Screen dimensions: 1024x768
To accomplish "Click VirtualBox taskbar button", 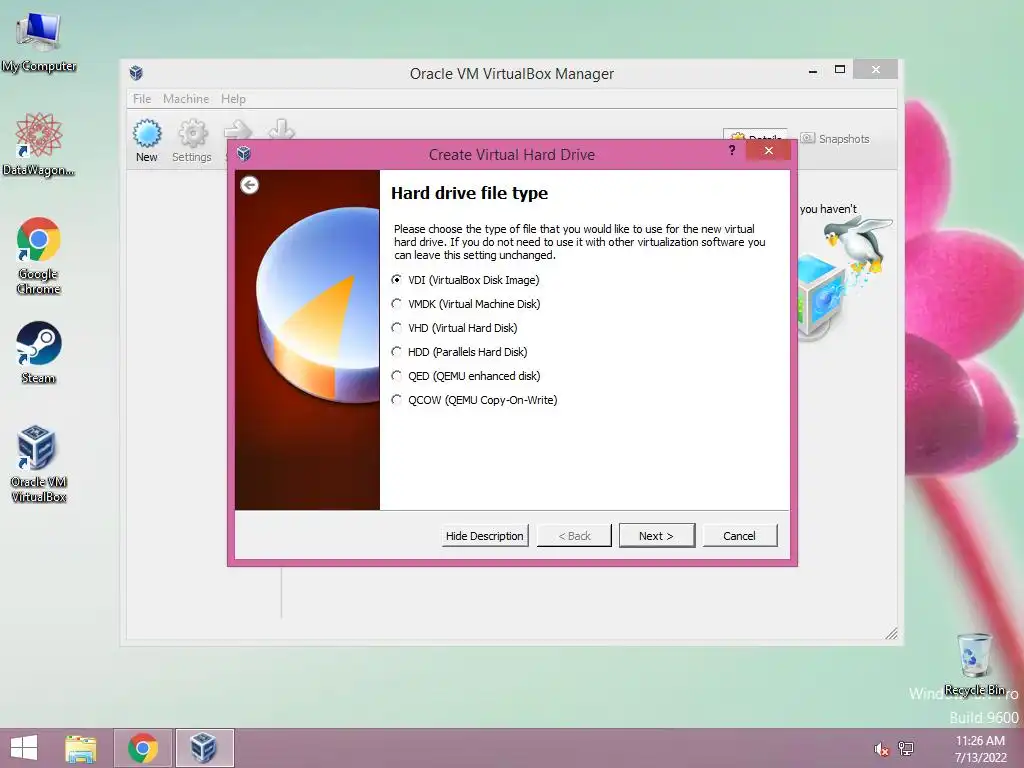I will 204,748.
